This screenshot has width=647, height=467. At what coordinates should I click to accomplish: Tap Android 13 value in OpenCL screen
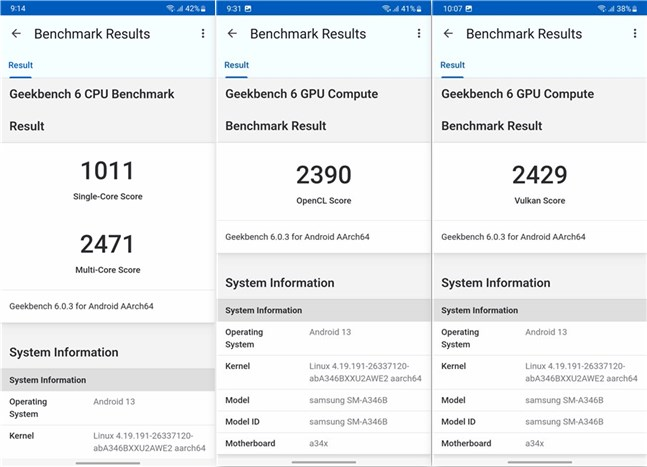click(x=330, y=332)
